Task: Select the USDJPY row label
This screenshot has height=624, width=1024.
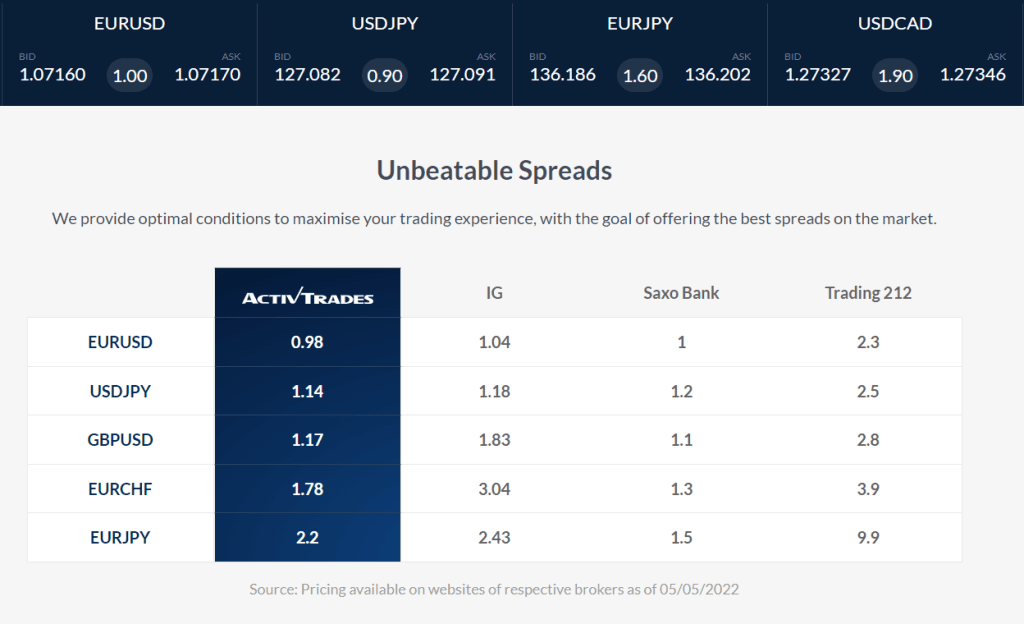Action: click(120, 391)
